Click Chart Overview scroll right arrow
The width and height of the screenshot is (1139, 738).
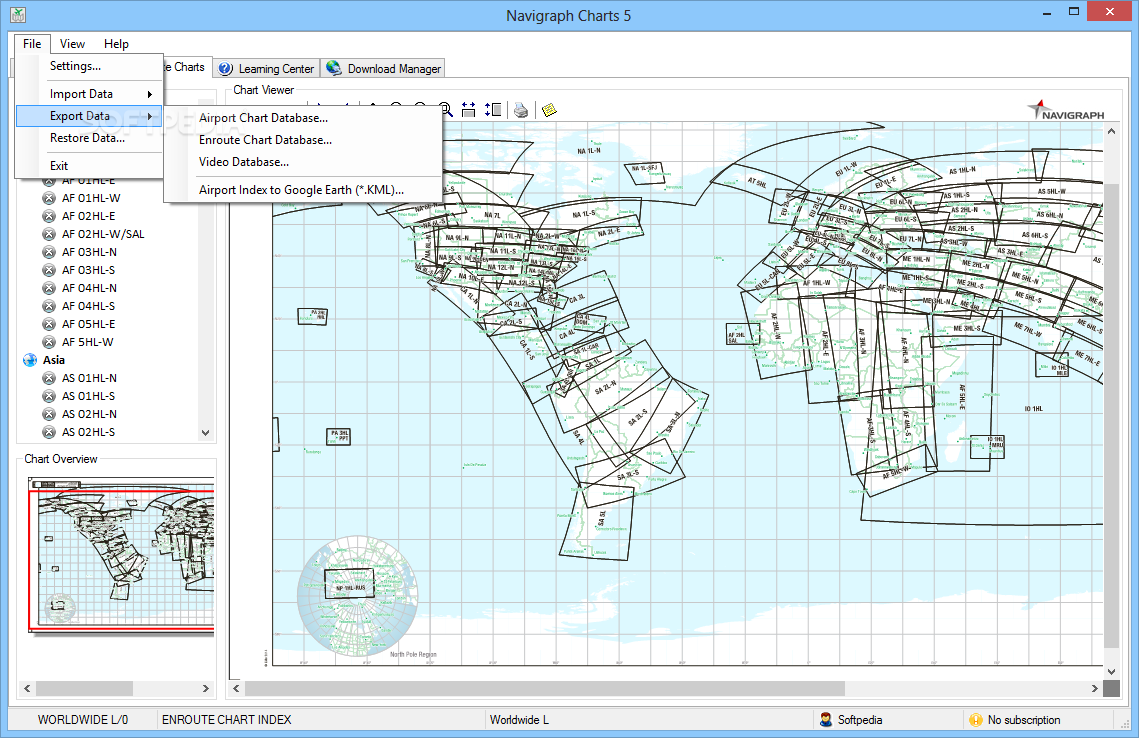coord(206,688)
